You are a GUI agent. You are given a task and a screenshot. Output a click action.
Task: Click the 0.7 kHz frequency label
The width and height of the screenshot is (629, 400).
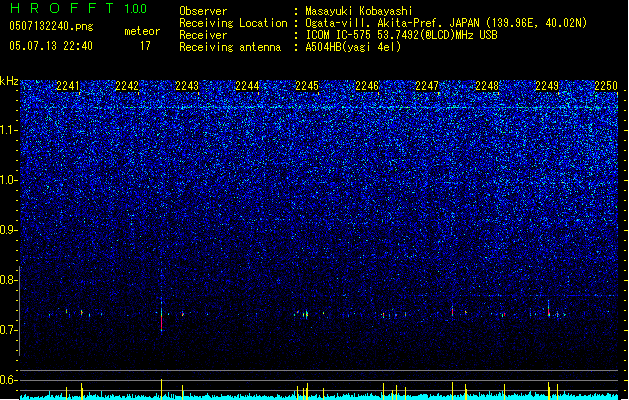coord(9,330)
